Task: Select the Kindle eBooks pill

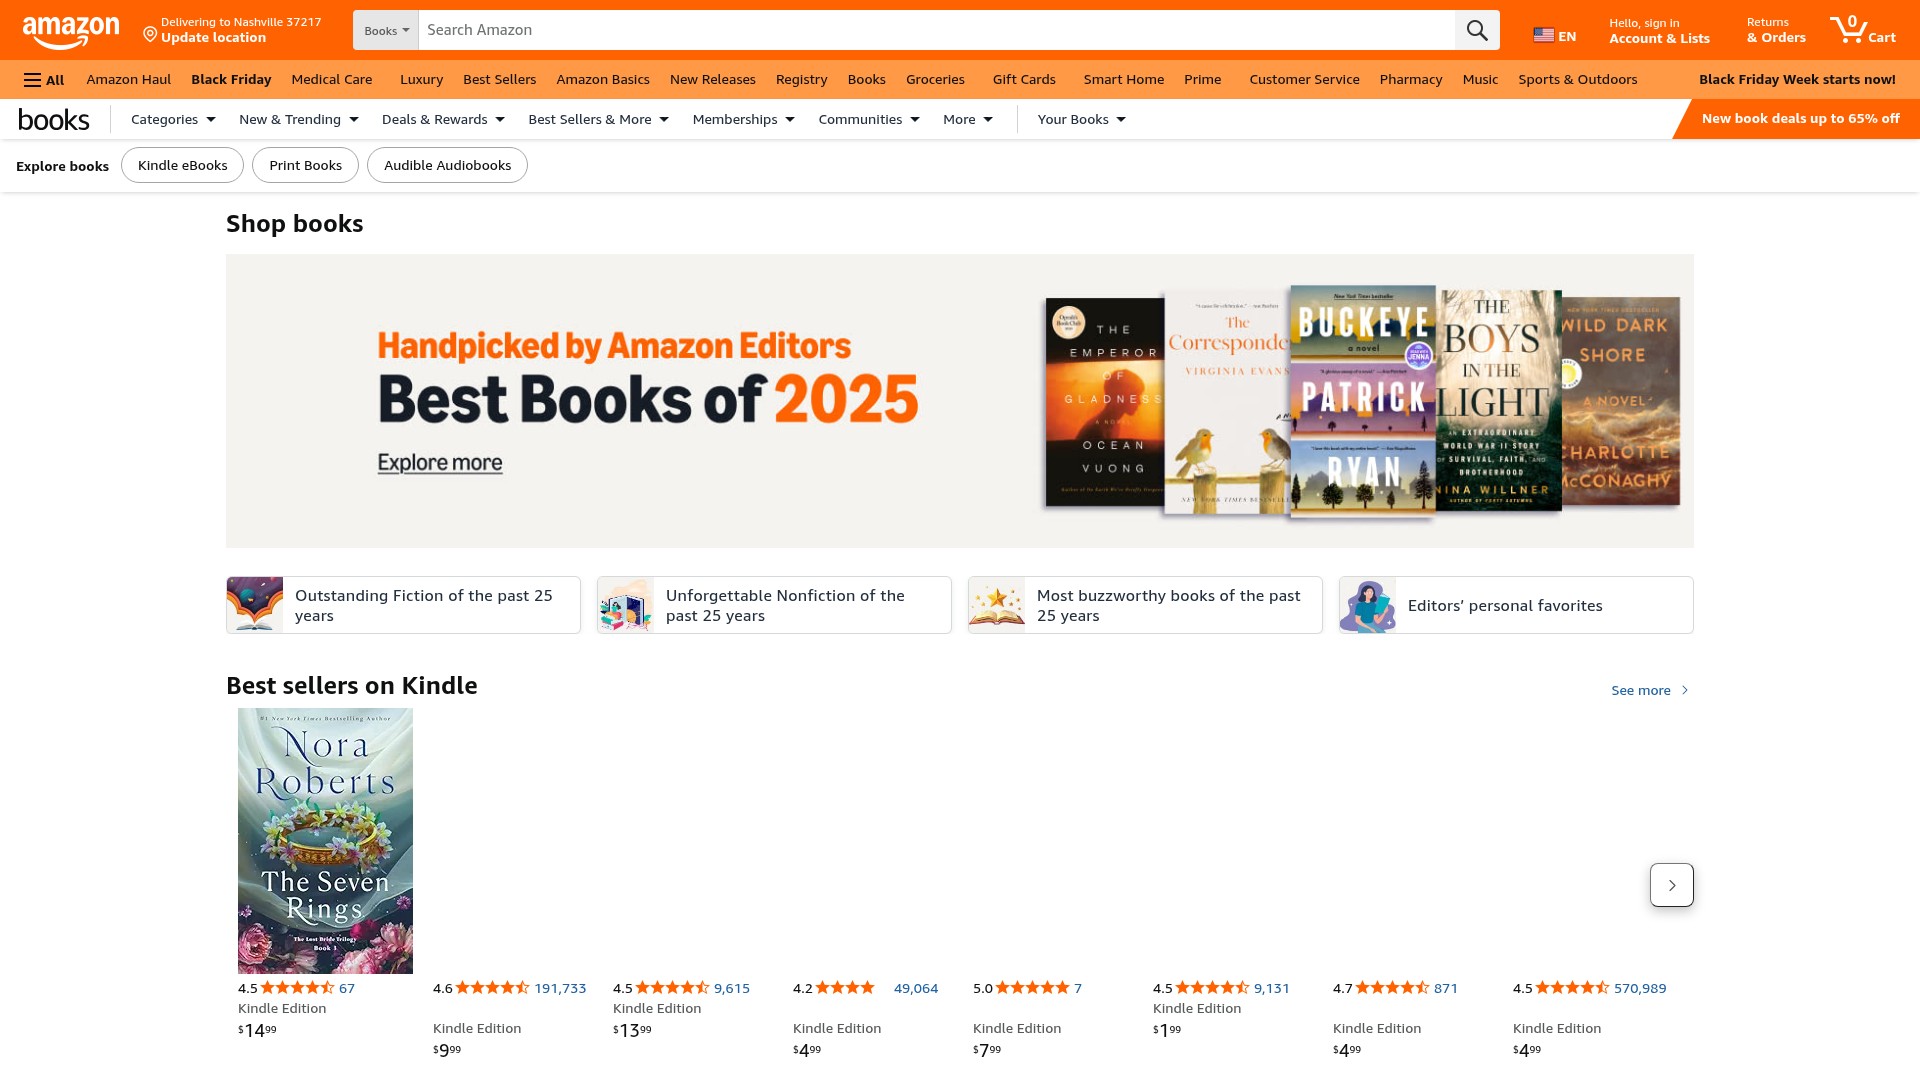Action: tap(182, 165)
